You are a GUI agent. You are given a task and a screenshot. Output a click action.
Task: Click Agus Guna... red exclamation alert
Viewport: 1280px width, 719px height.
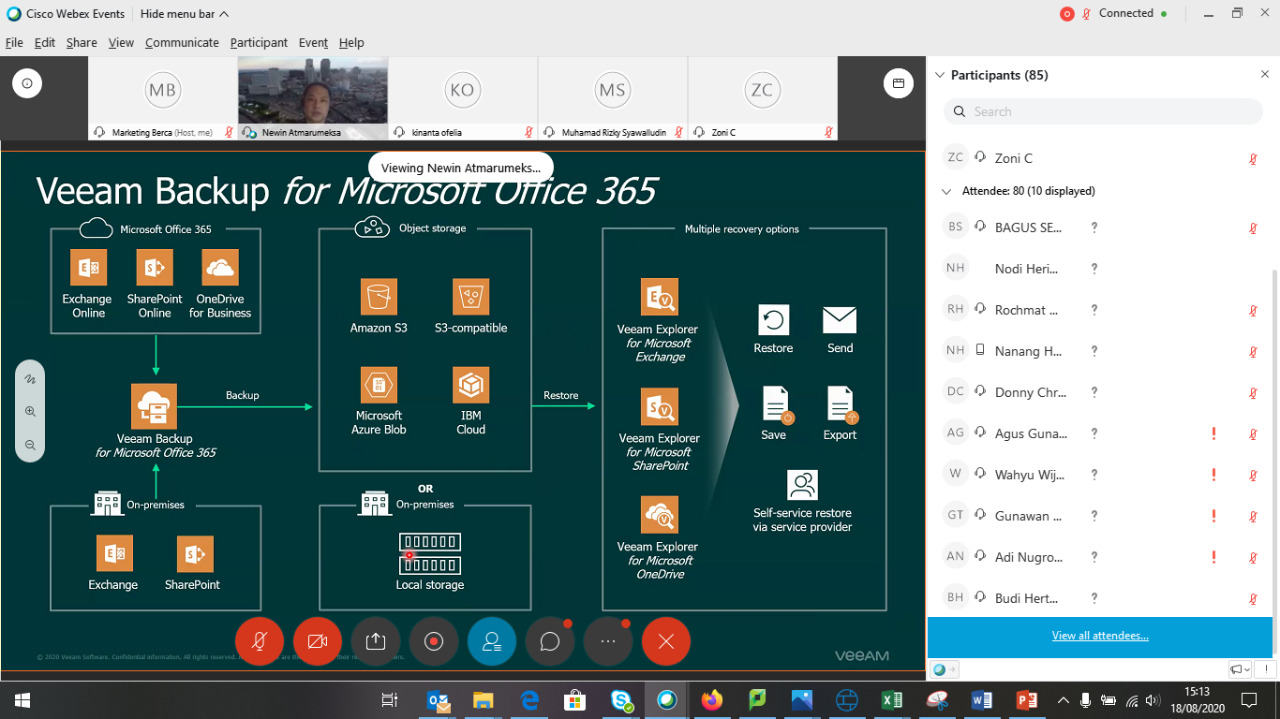coord(1214,434)
